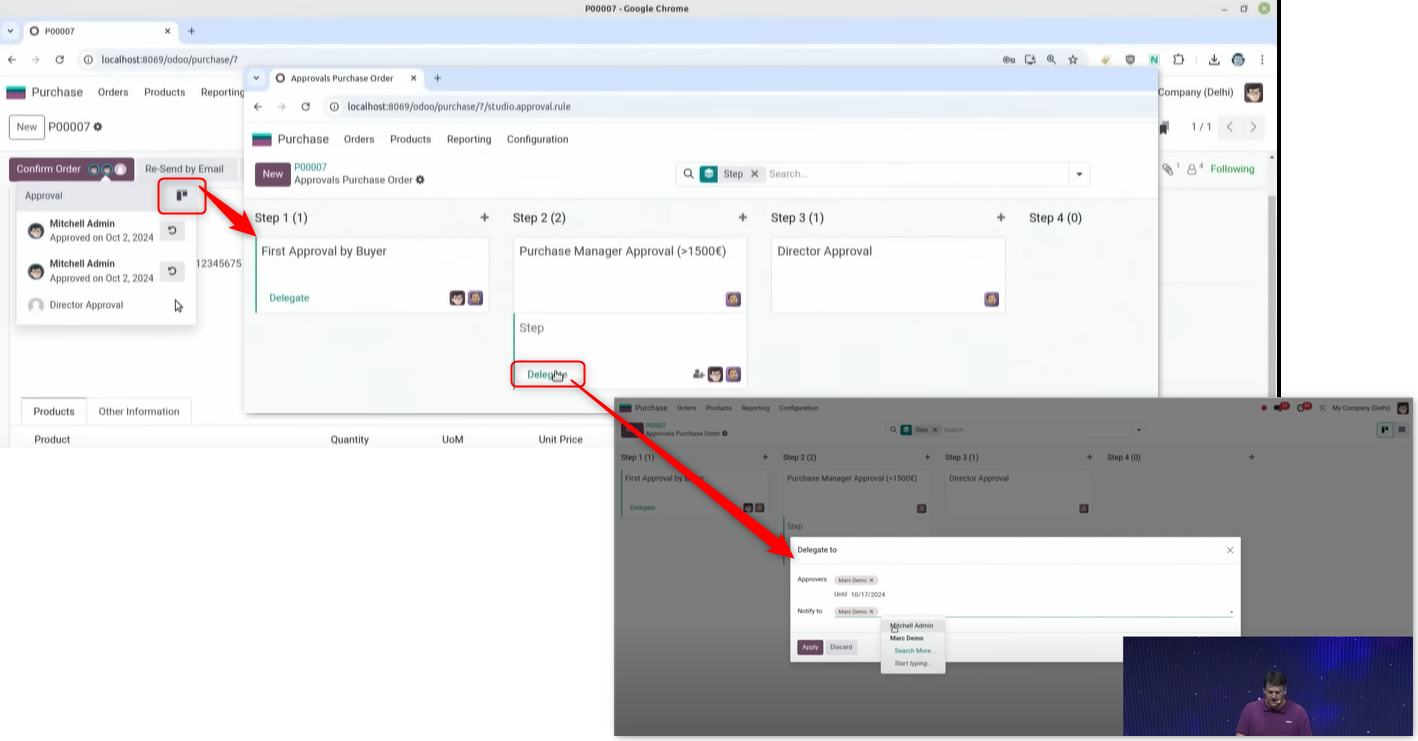Add a rule with plus in Step 1
This screenshot has height=741, width=1418.
(485, 217)
